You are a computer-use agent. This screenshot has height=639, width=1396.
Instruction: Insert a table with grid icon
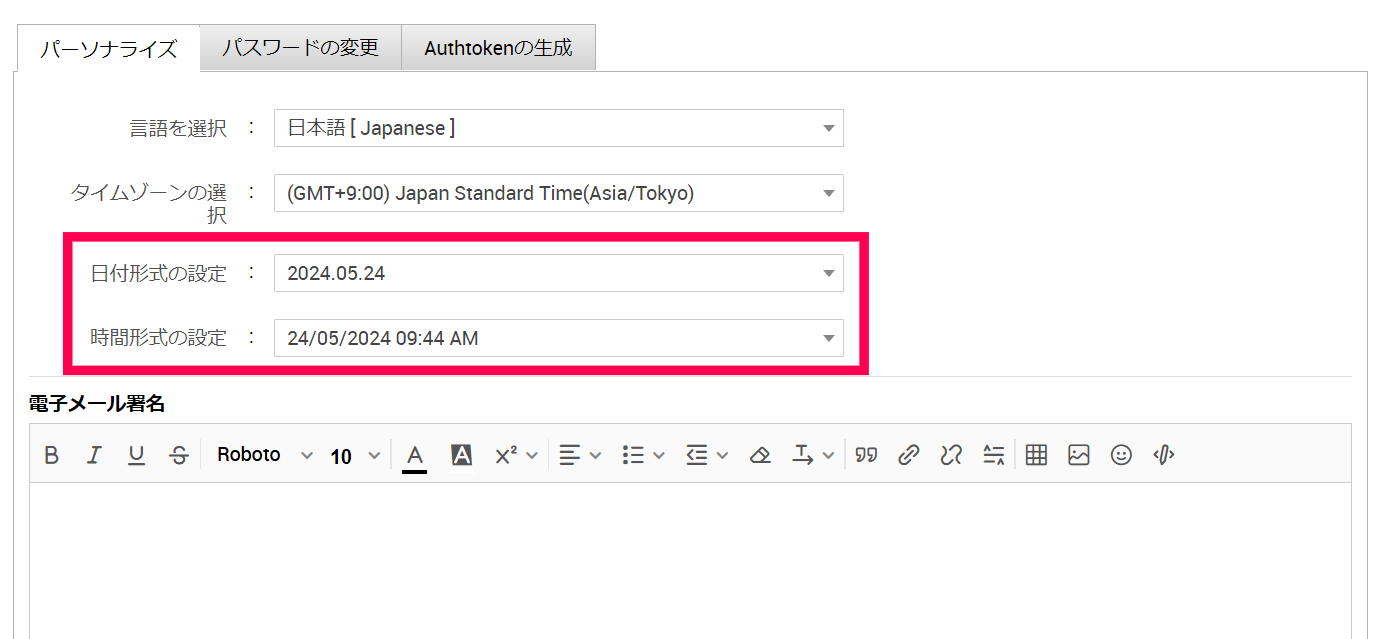click(1037, 455)
